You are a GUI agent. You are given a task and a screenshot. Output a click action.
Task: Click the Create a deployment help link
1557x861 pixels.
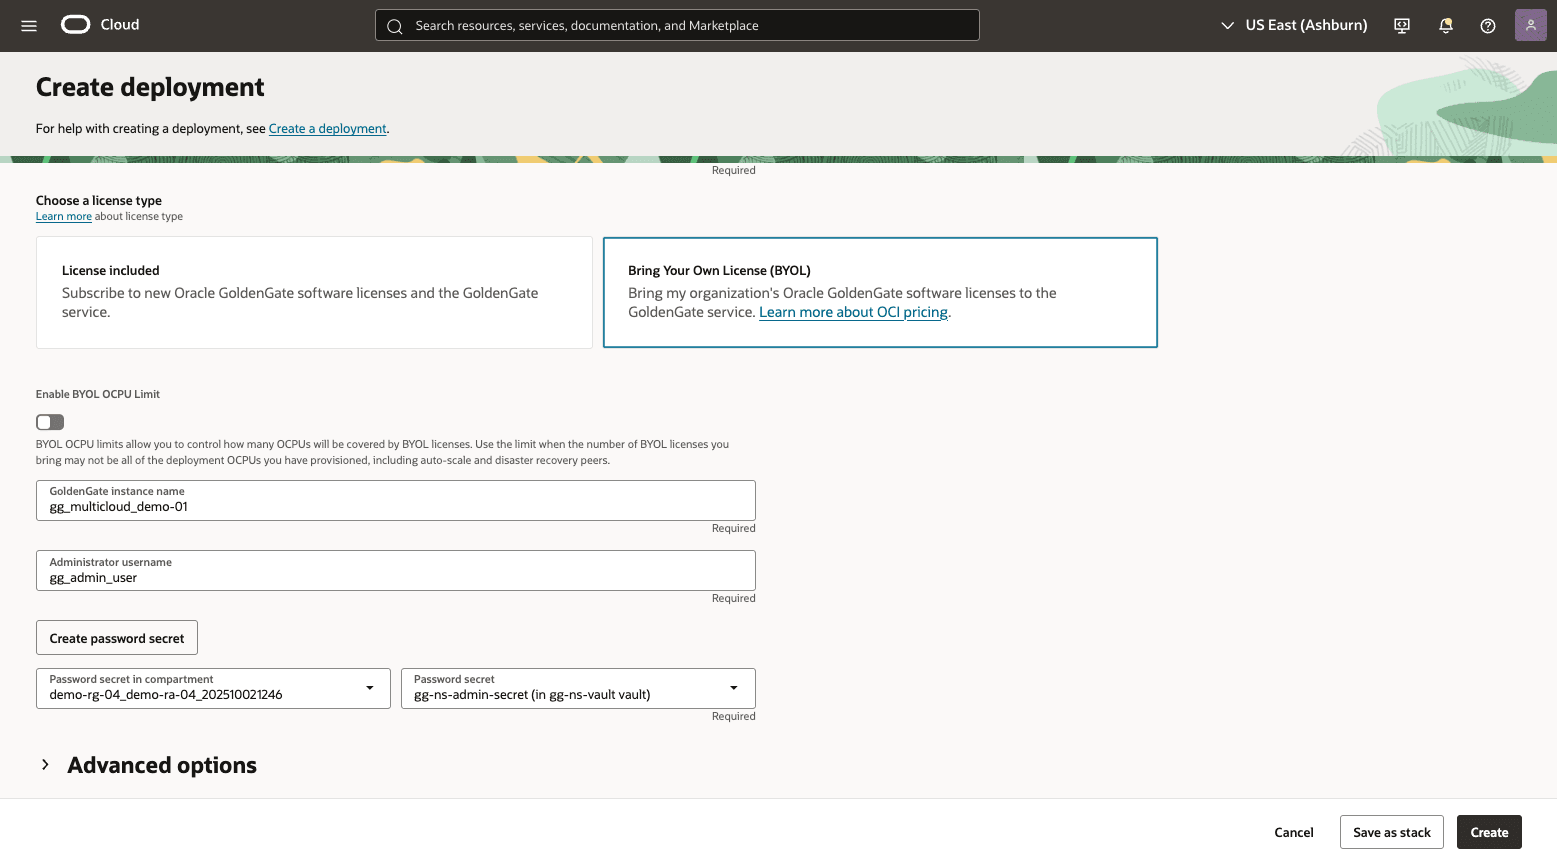327,128
